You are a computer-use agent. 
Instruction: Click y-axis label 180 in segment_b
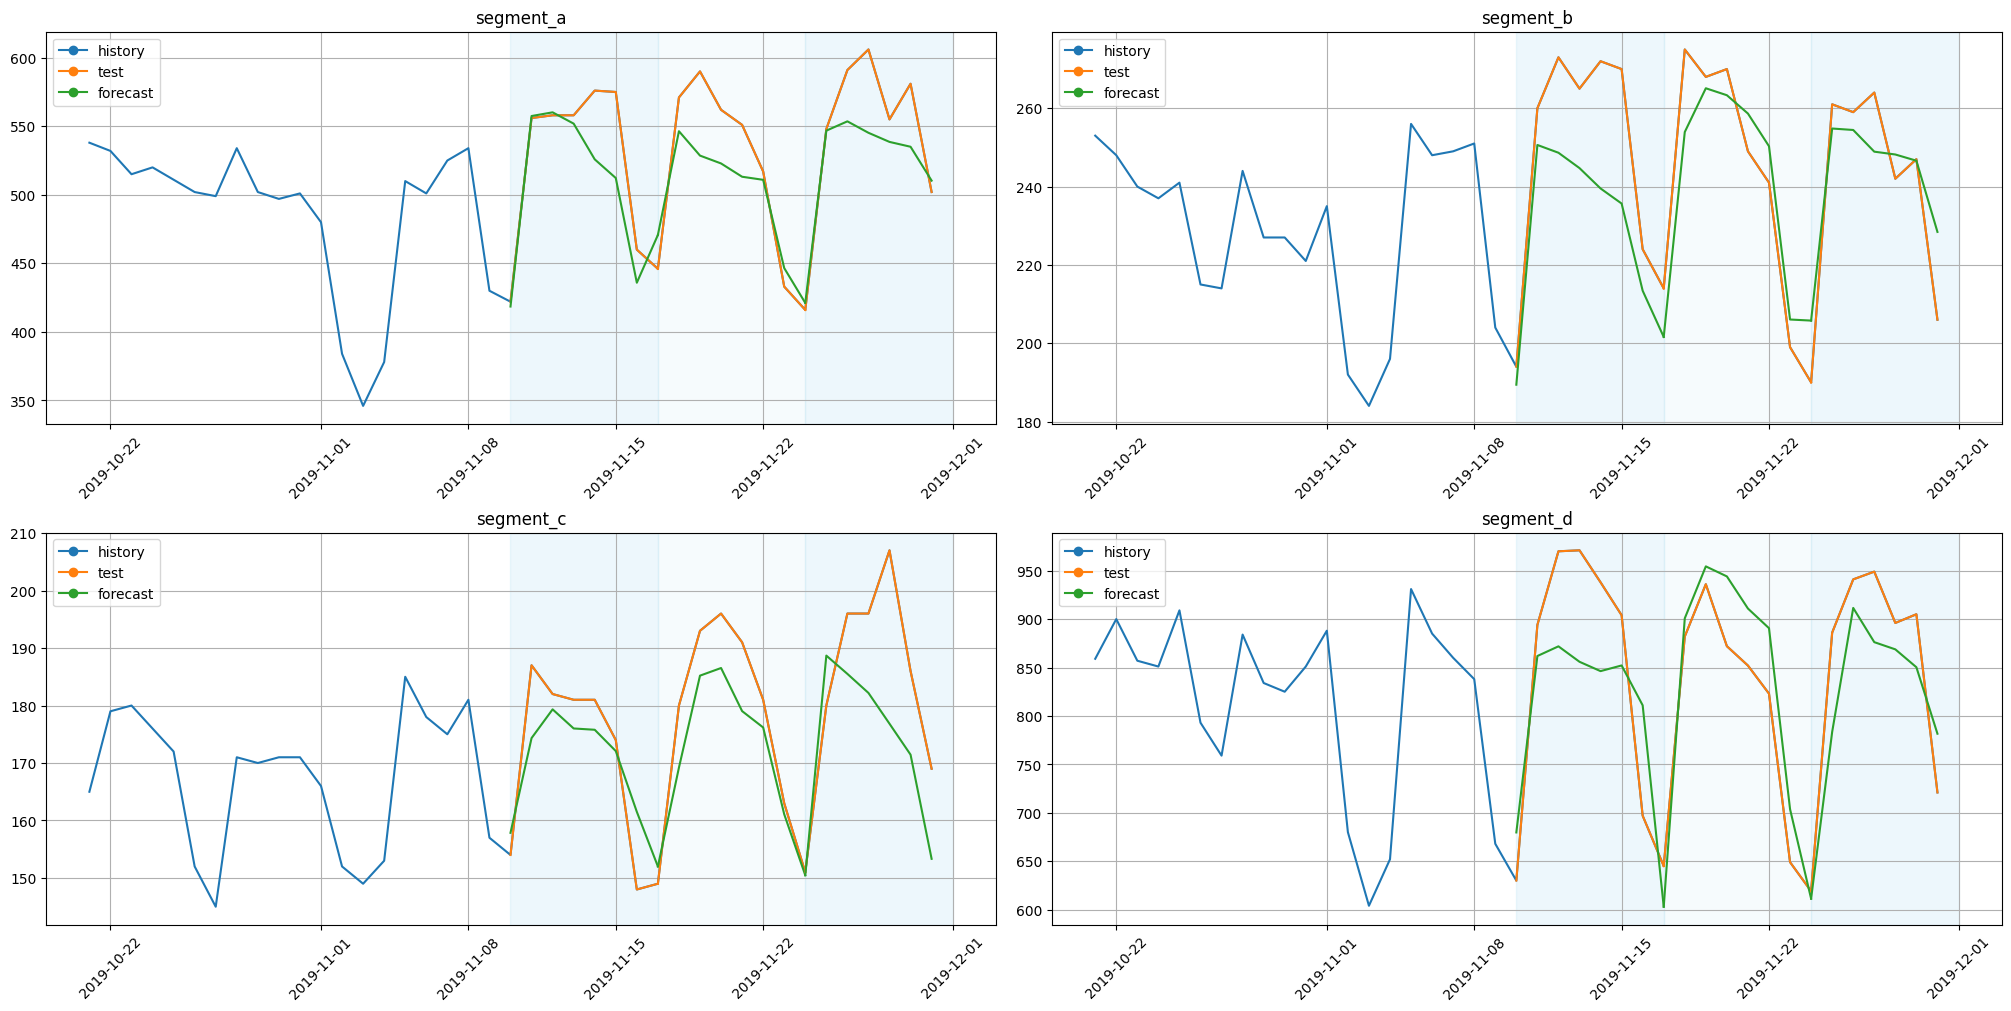(x=1031, y=422)
